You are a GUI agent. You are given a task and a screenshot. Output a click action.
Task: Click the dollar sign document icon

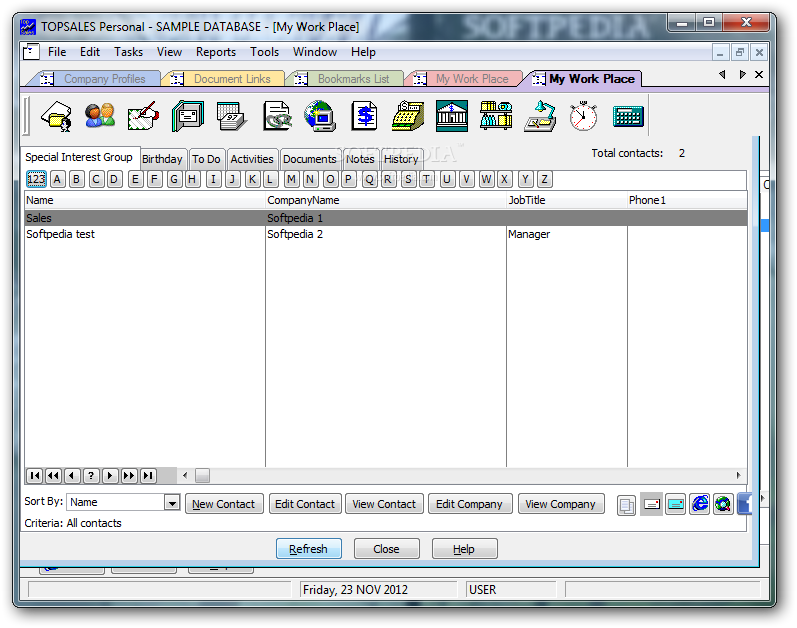click(364, 116)
